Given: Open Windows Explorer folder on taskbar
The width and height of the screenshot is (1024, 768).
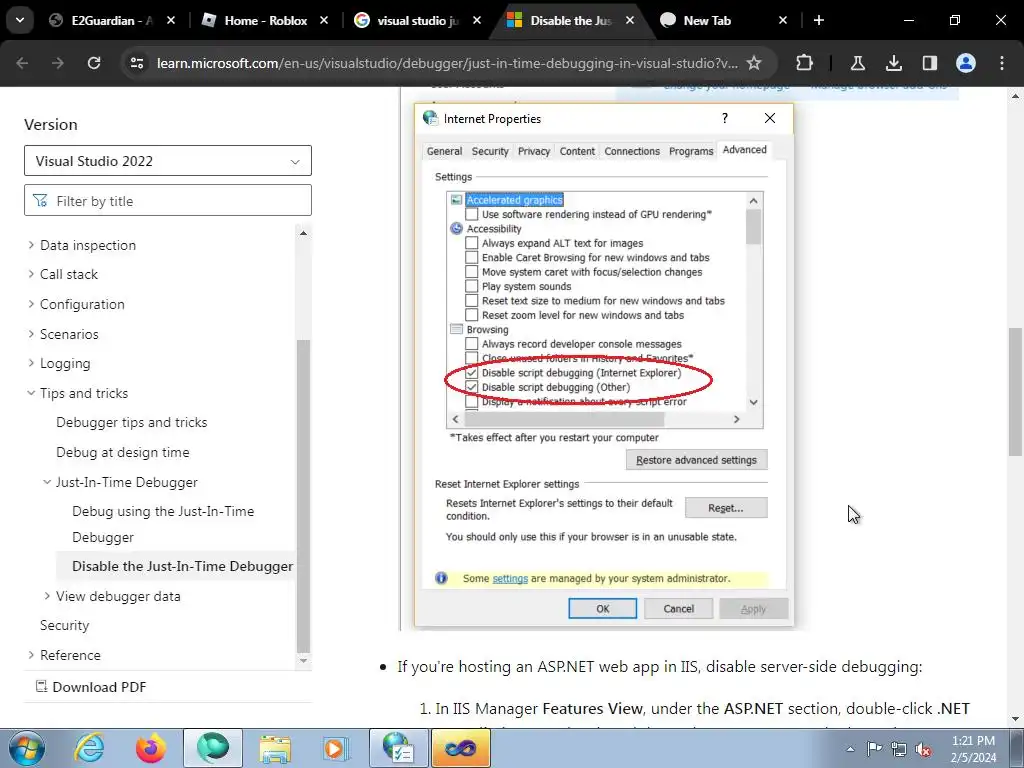Looking at the screenshot, I should (x=275, y=748).
